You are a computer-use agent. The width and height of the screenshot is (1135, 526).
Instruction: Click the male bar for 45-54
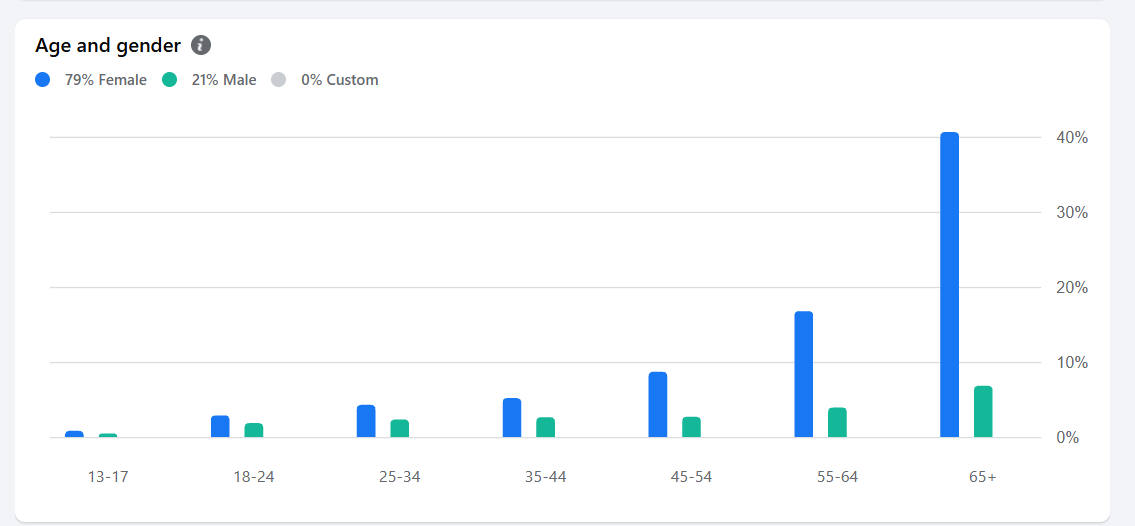691,427
